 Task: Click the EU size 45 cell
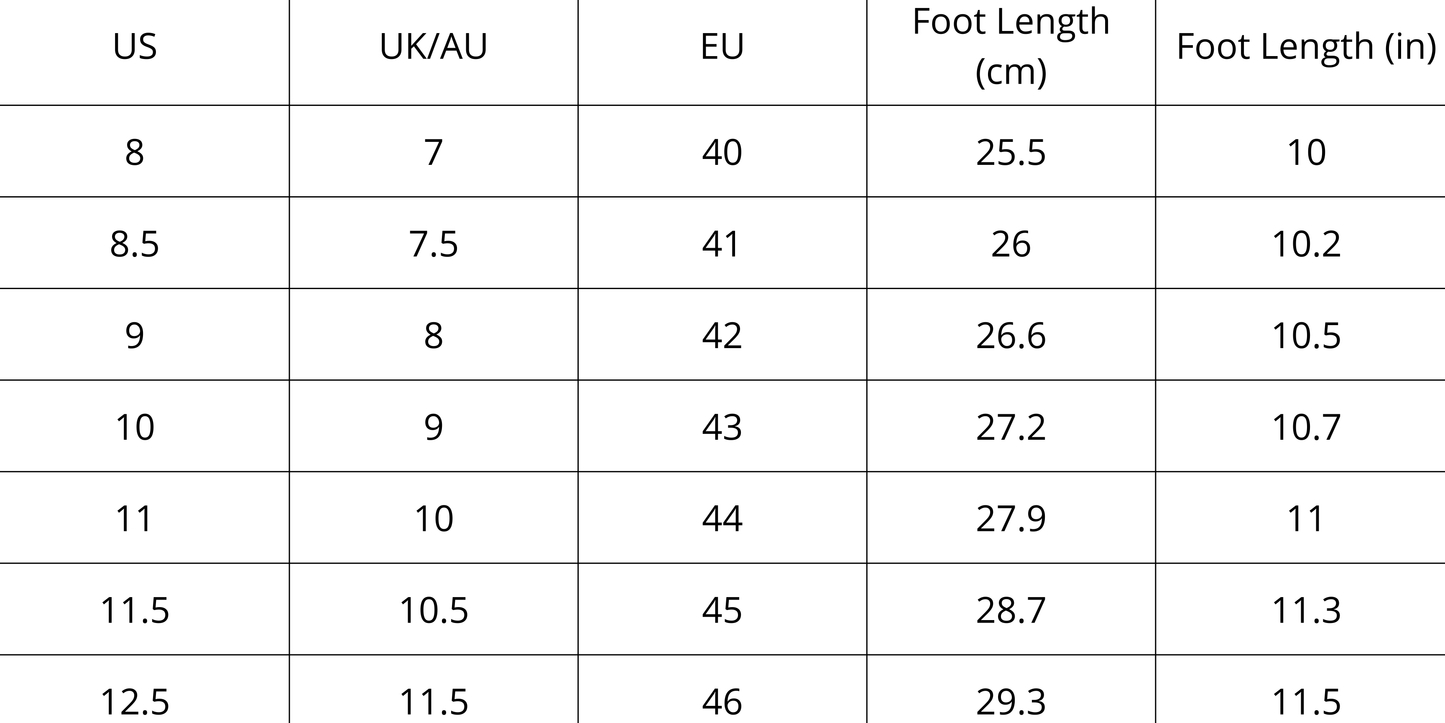point(722,610)
